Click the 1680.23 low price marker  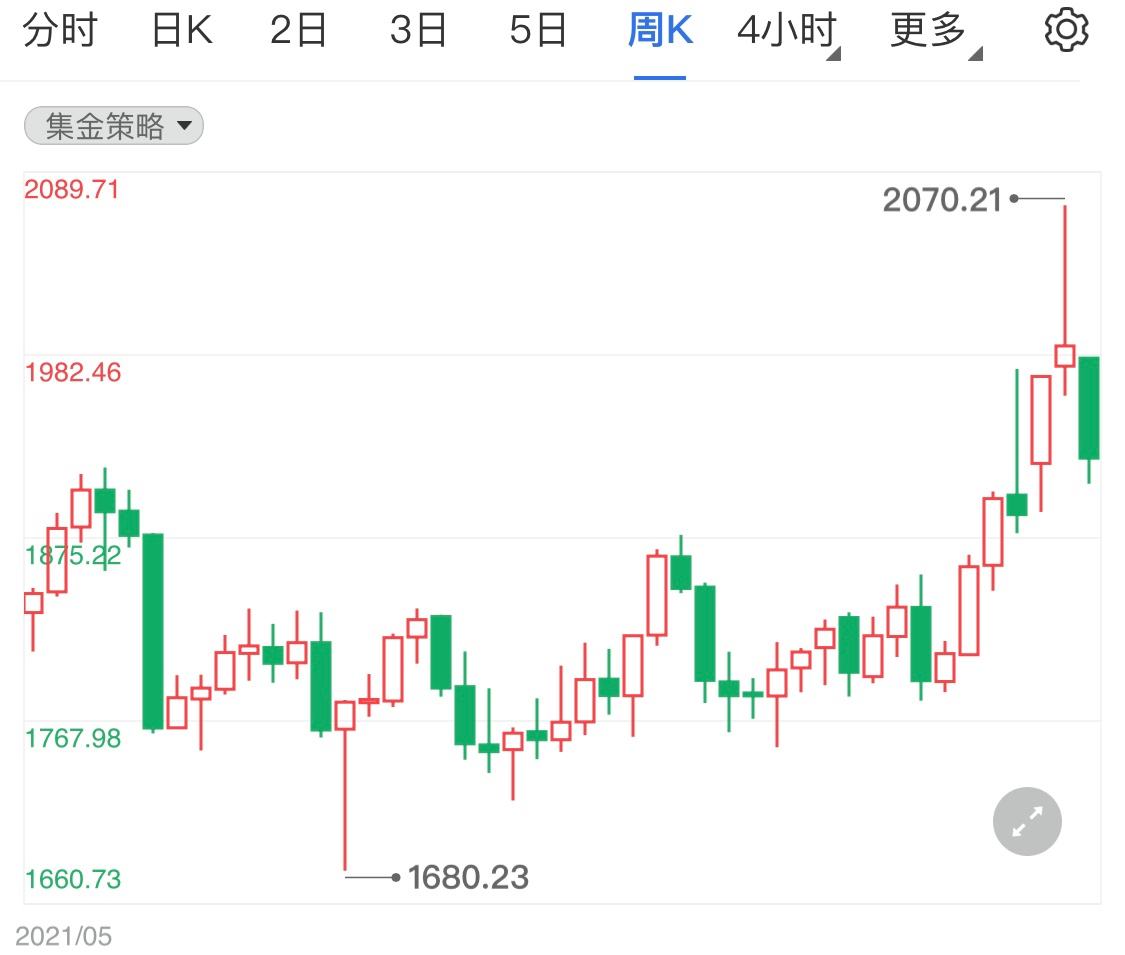(x=469, y=877)
